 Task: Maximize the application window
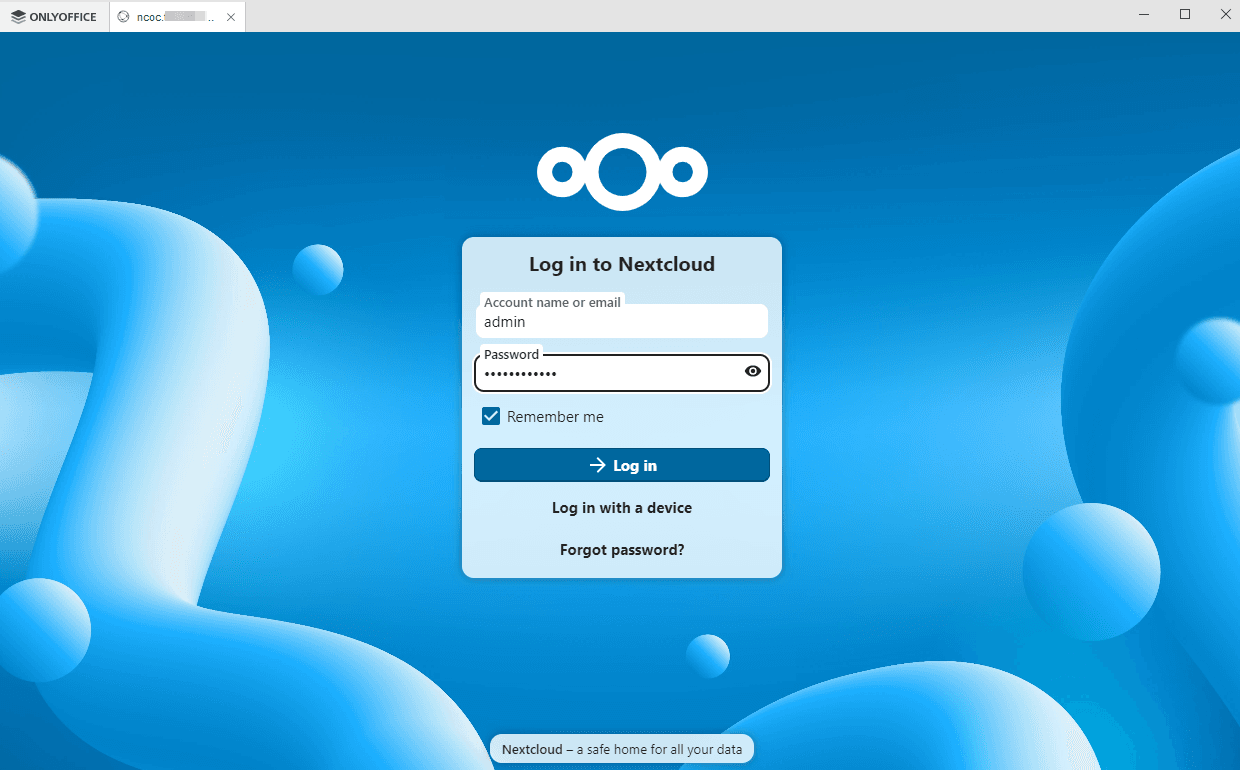click(x=1184, y=14)
